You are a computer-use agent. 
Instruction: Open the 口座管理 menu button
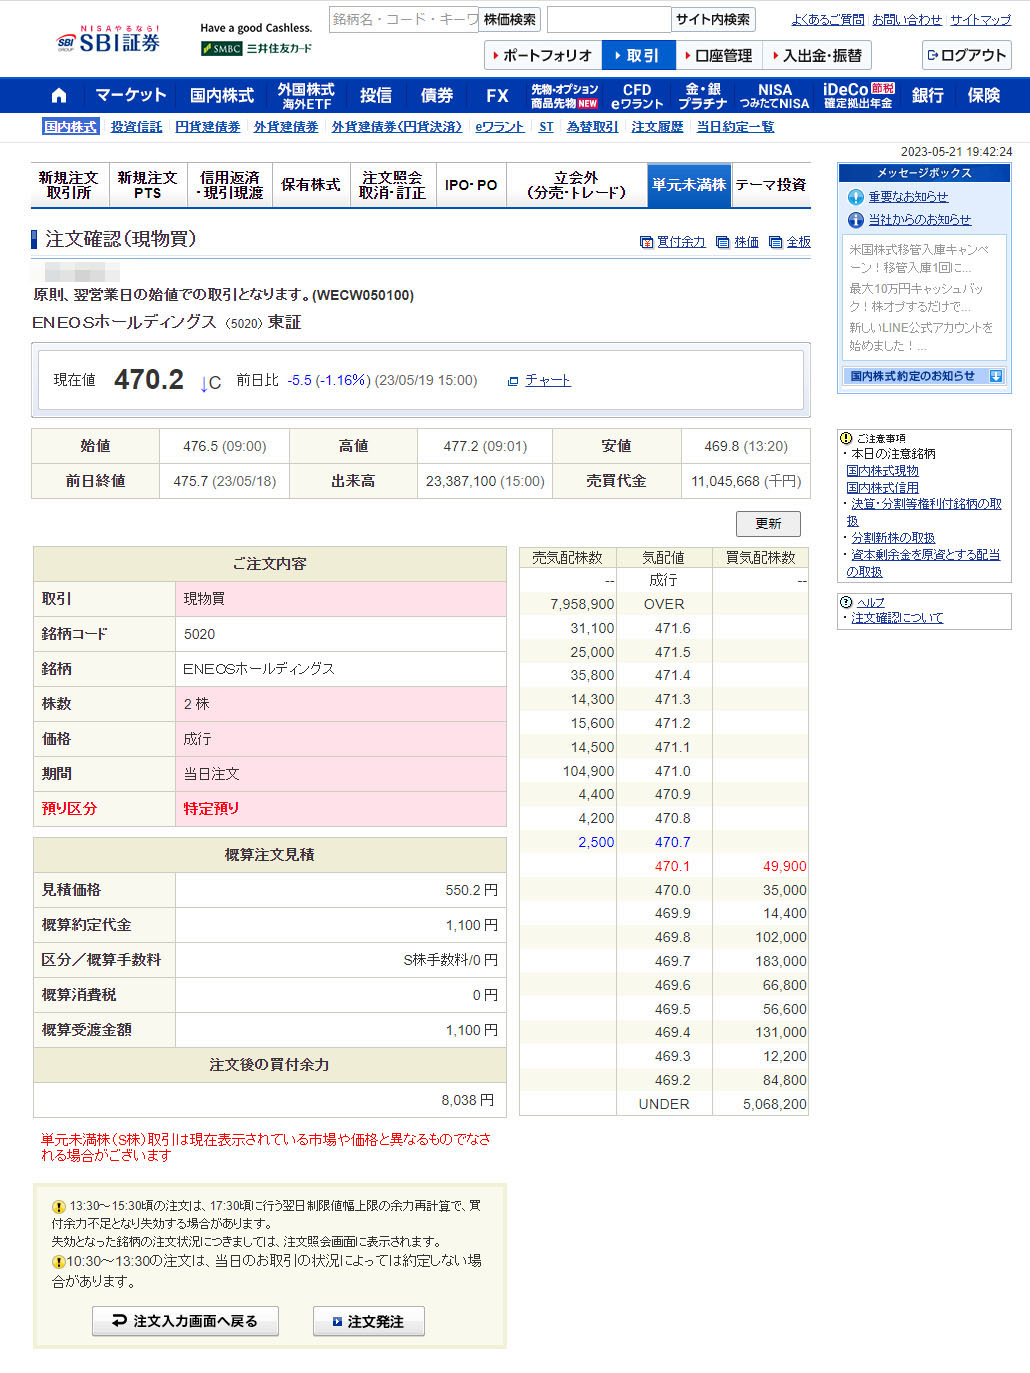point(719,56)
